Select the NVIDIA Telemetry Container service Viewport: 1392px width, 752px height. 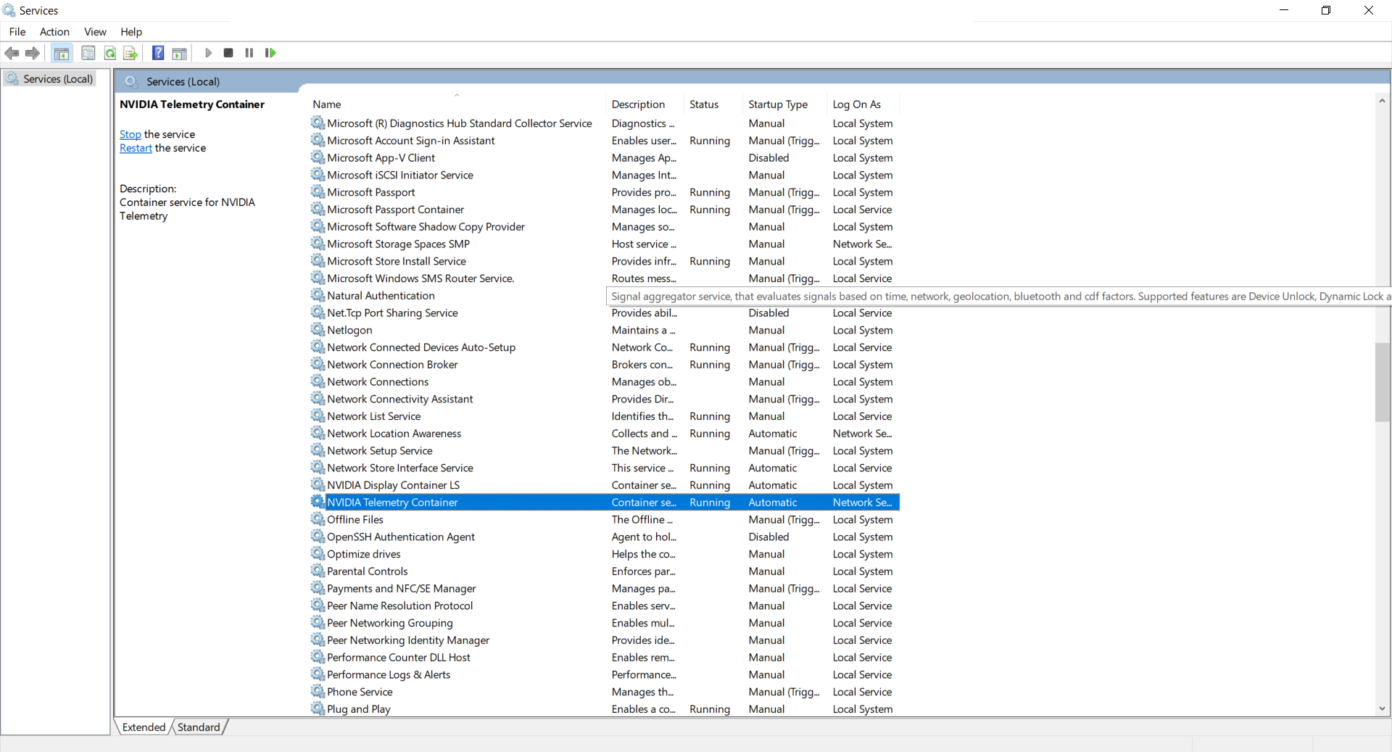coord(605,502)
